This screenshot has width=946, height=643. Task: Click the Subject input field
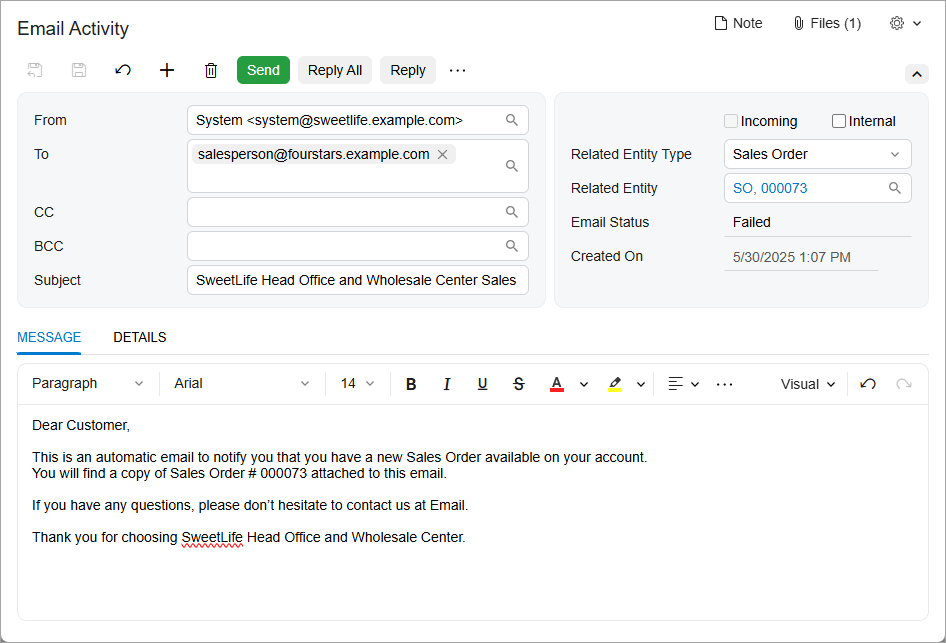tap(358, 280)
